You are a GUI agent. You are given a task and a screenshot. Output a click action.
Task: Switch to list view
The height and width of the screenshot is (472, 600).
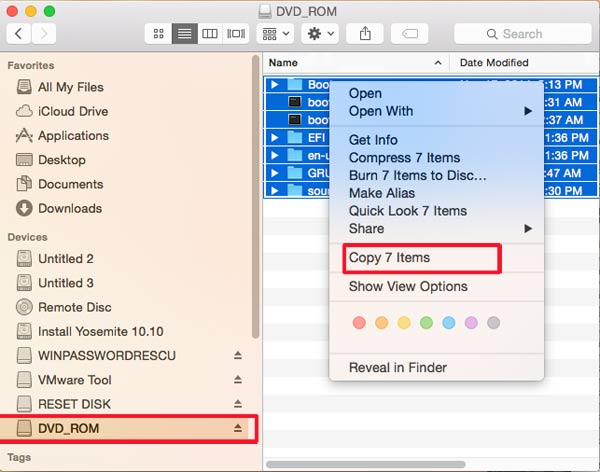pyautogui.click(x=184, y=34)
